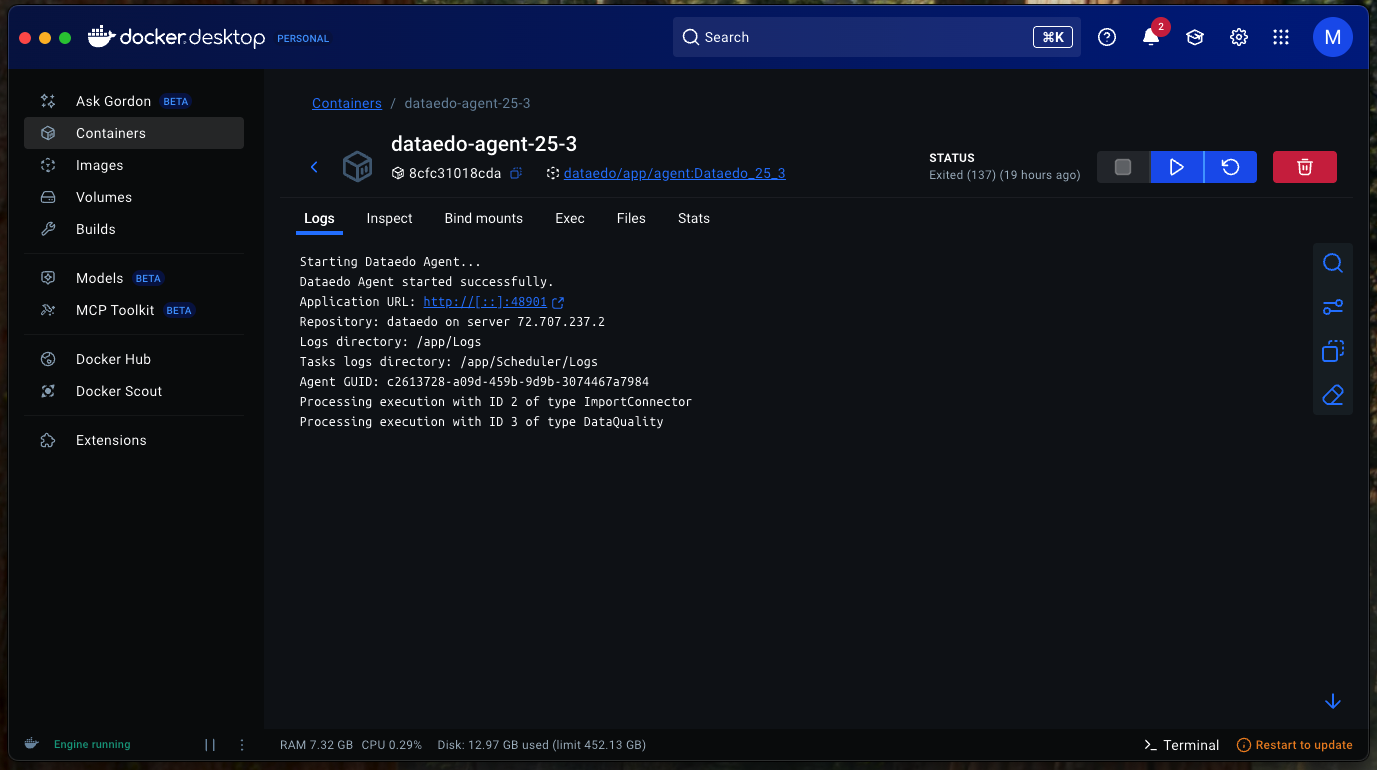Click the Agent GUID log line
The width and height of the screenshot is (1377, 770).
474,382
